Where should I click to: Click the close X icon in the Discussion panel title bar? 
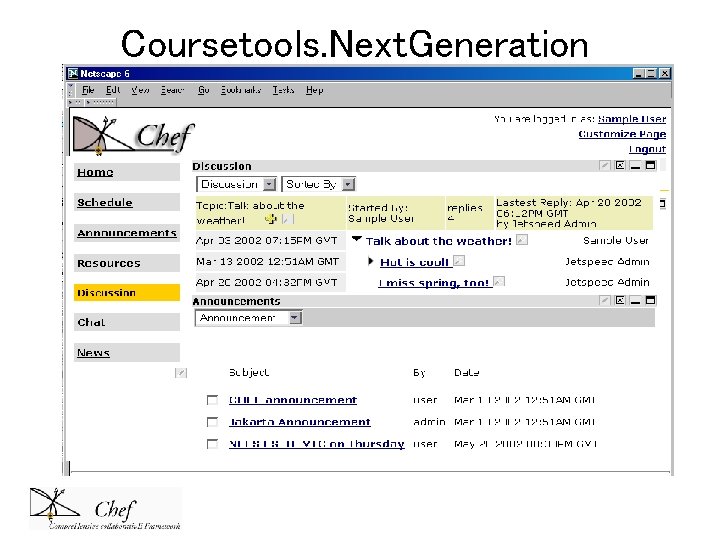point(620,165)
